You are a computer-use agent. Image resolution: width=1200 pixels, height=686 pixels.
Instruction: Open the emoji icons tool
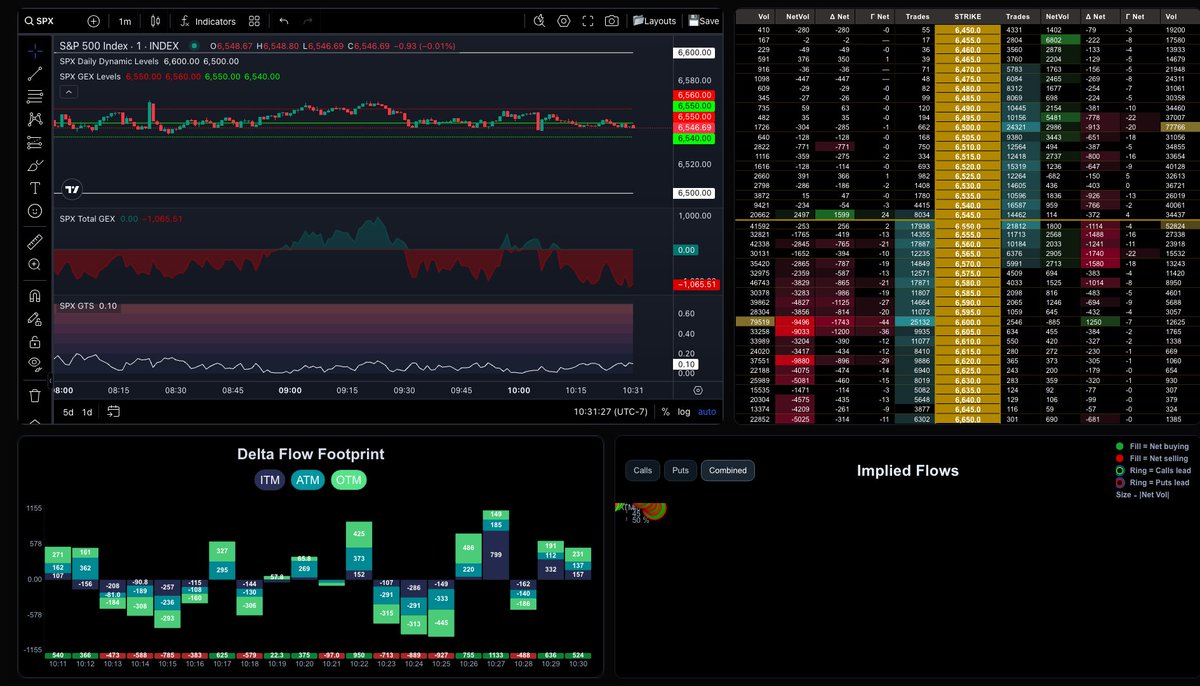(35, 211)
